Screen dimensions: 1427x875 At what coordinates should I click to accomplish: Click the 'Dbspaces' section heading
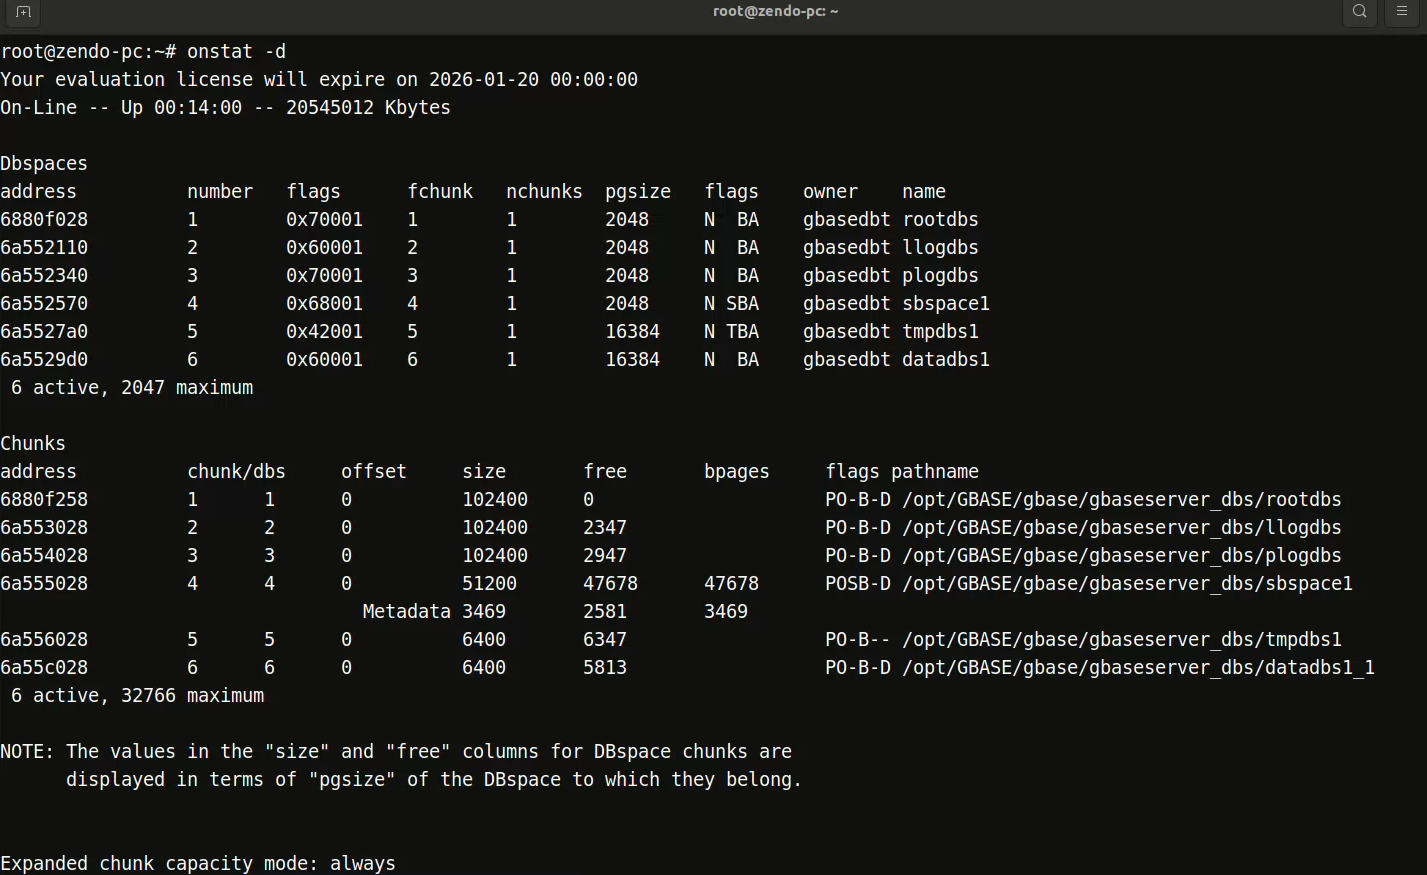[x=44, y=164]
